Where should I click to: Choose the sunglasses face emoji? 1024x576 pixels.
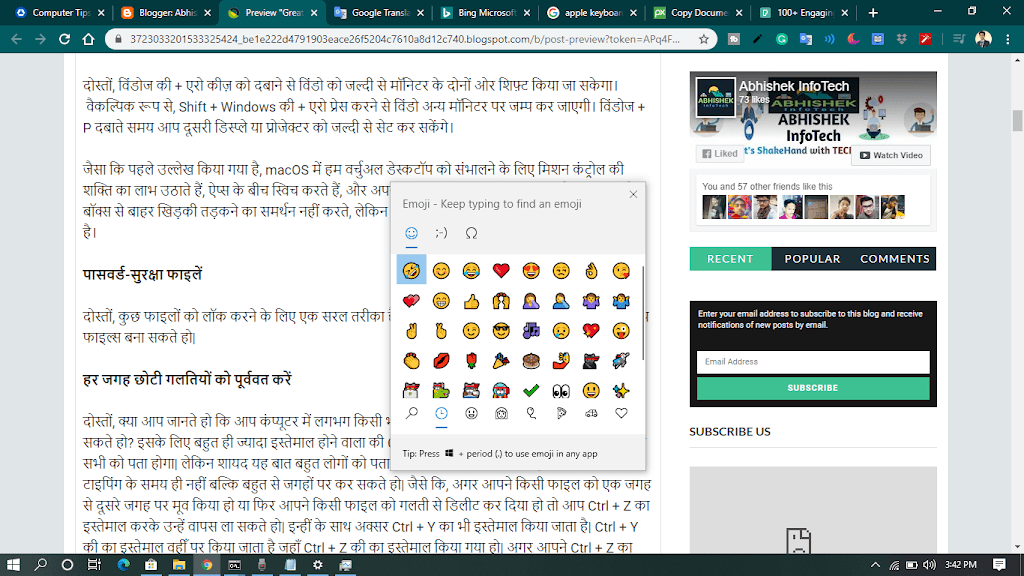click(501, 330)
